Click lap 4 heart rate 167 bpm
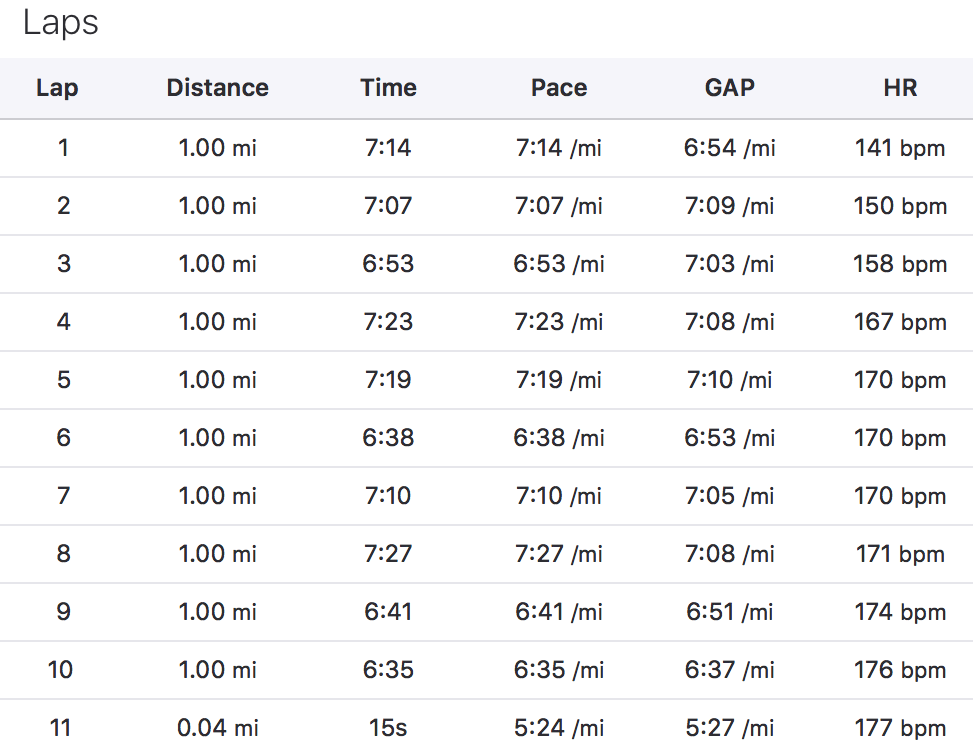 (x=900, y=322)
